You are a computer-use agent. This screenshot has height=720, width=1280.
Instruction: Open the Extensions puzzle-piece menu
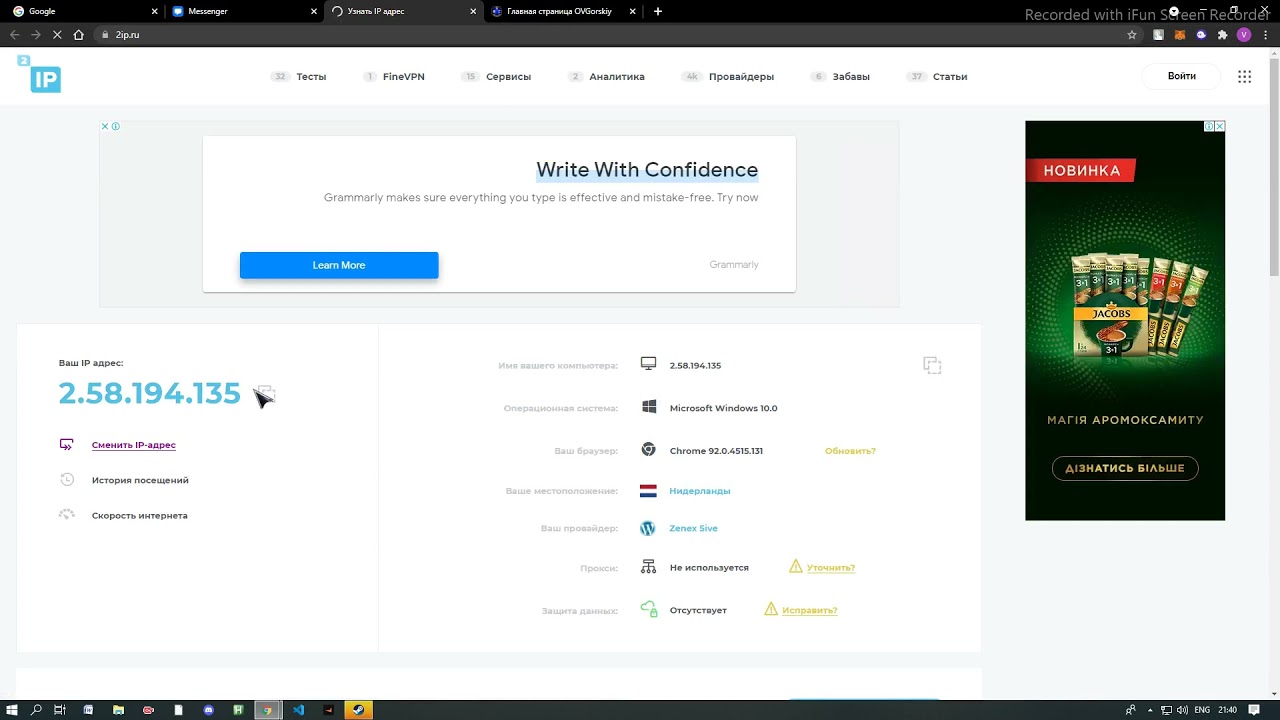click(x=1222, y=34)
